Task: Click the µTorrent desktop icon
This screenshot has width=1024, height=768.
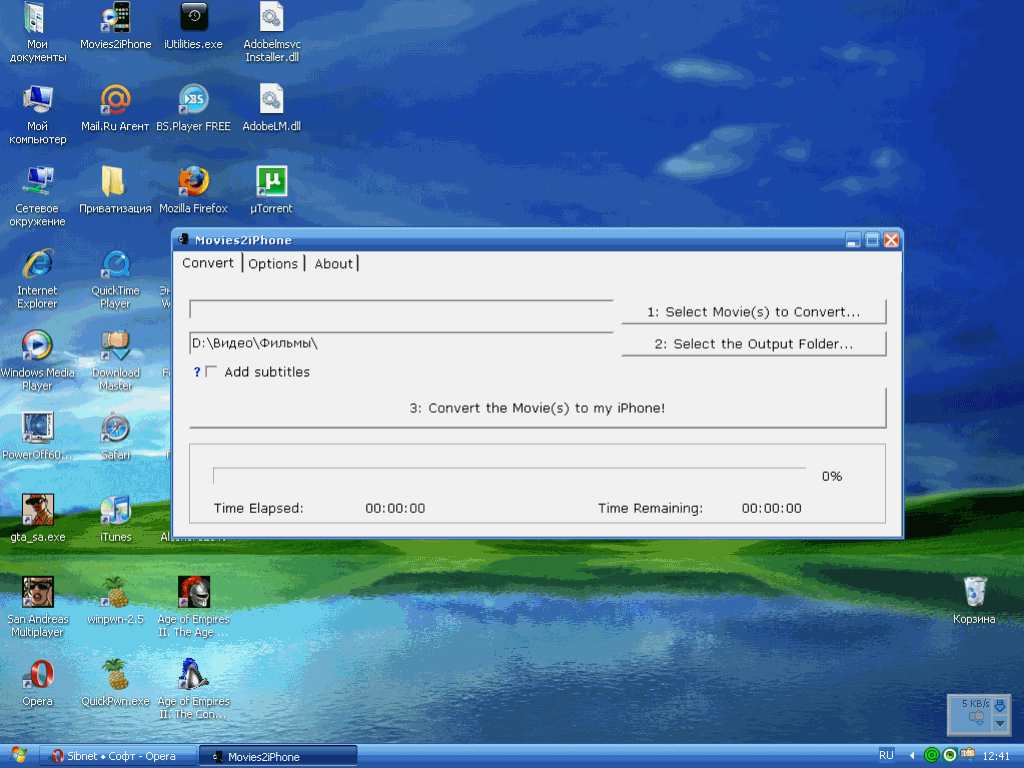Action: point(271,182)
